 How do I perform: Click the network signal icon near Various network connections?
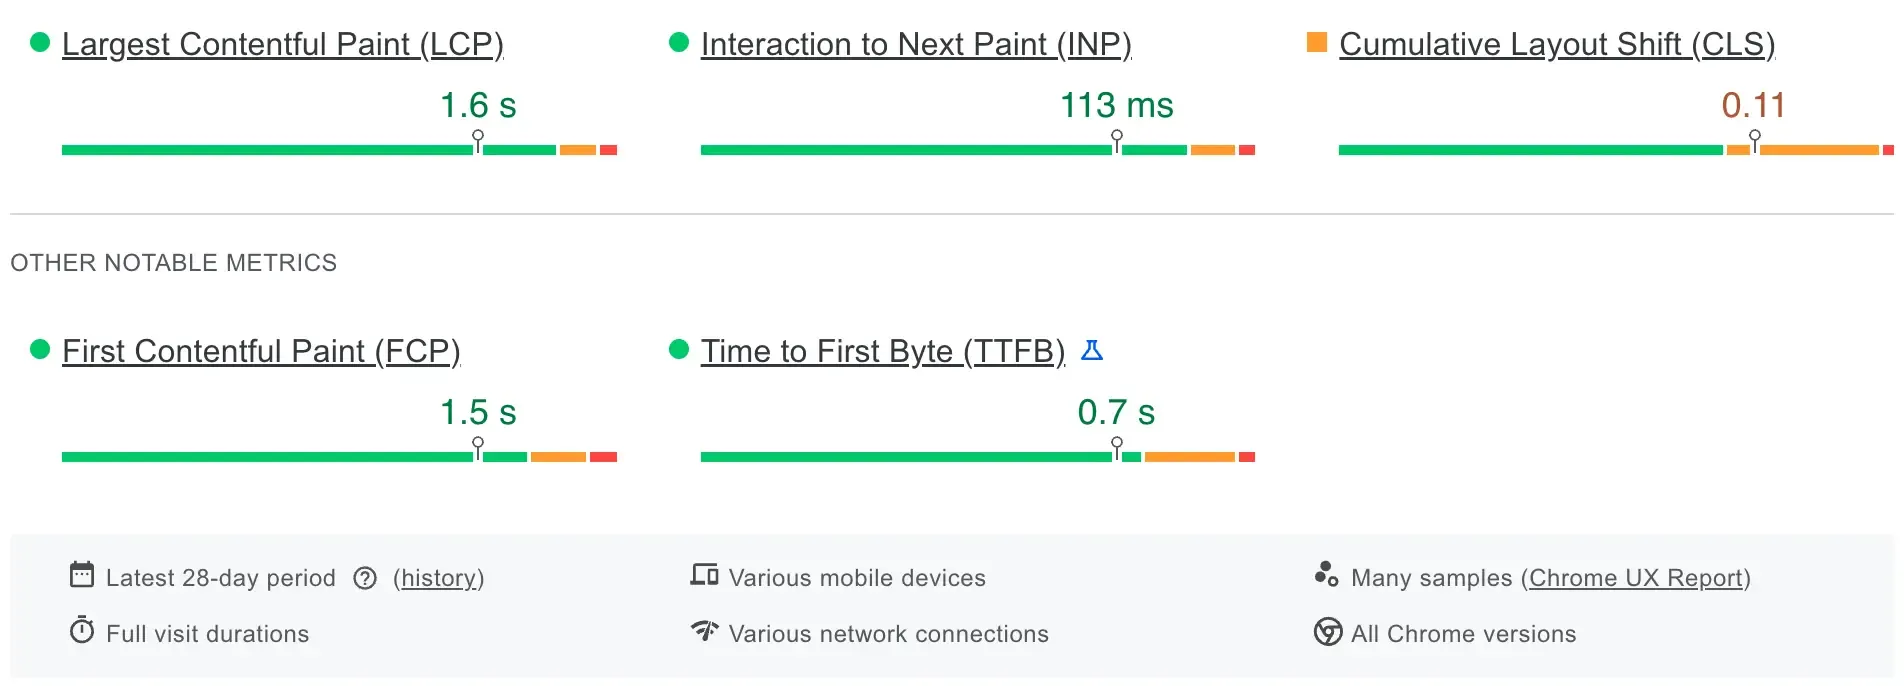click(705, 633)
